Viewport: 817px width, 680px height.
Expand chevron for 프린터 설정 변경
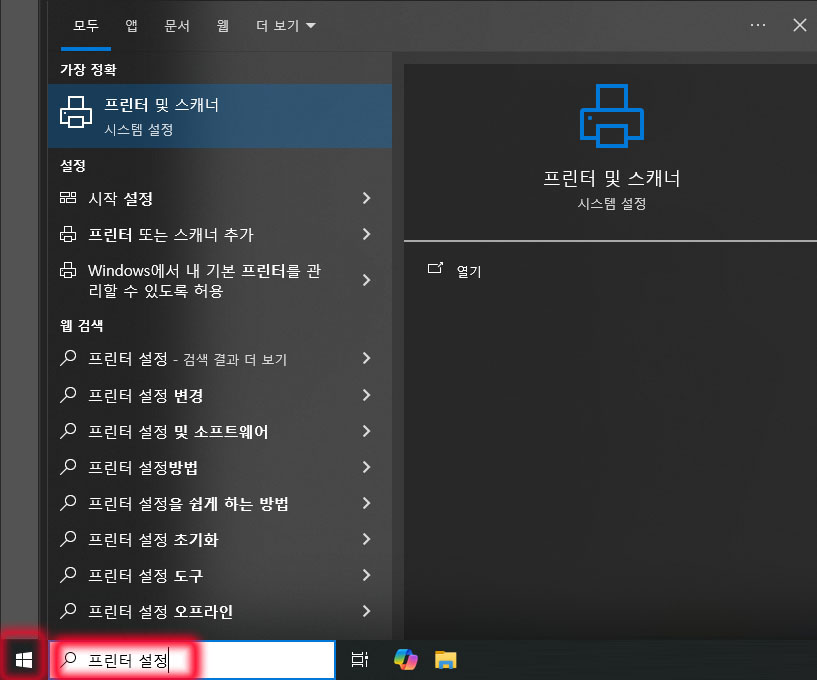click(x=366, y=395)
